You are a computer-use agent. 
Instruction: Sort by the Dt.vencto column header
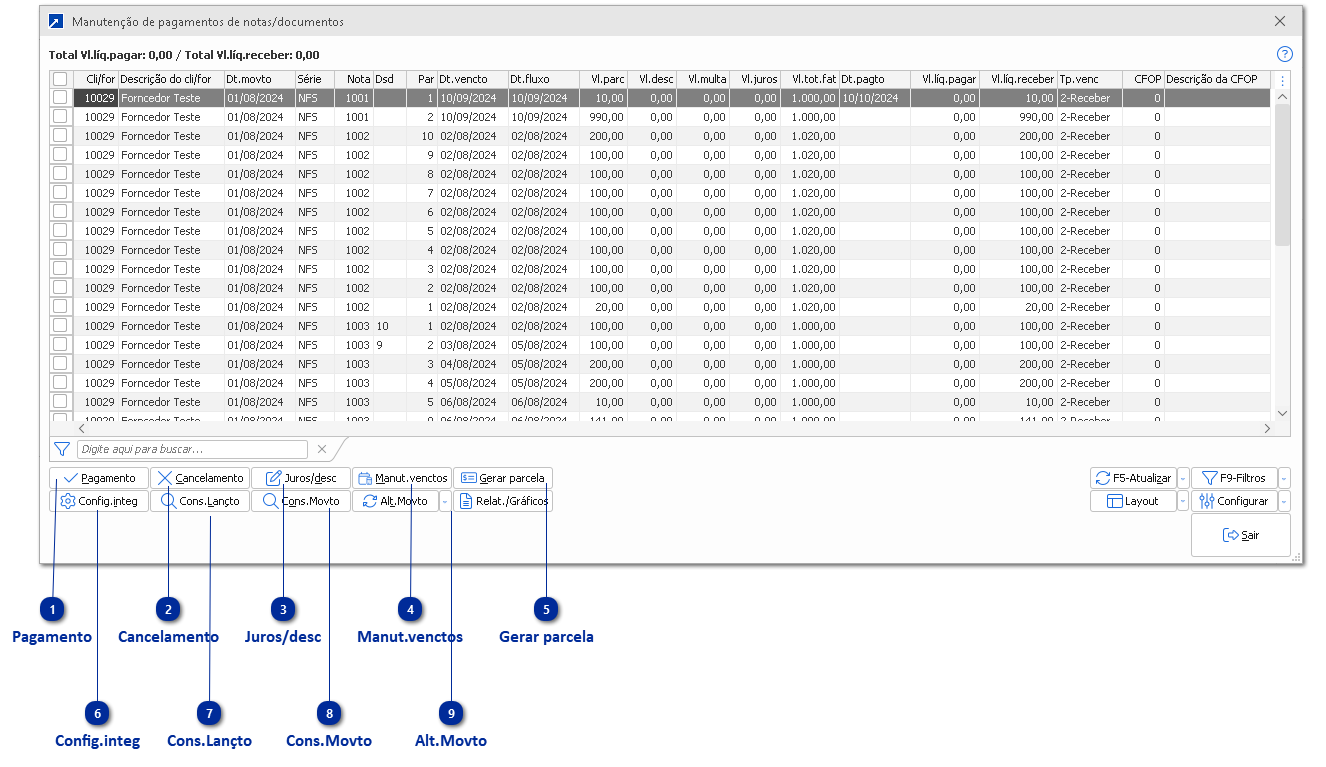[x=471, y=79]
